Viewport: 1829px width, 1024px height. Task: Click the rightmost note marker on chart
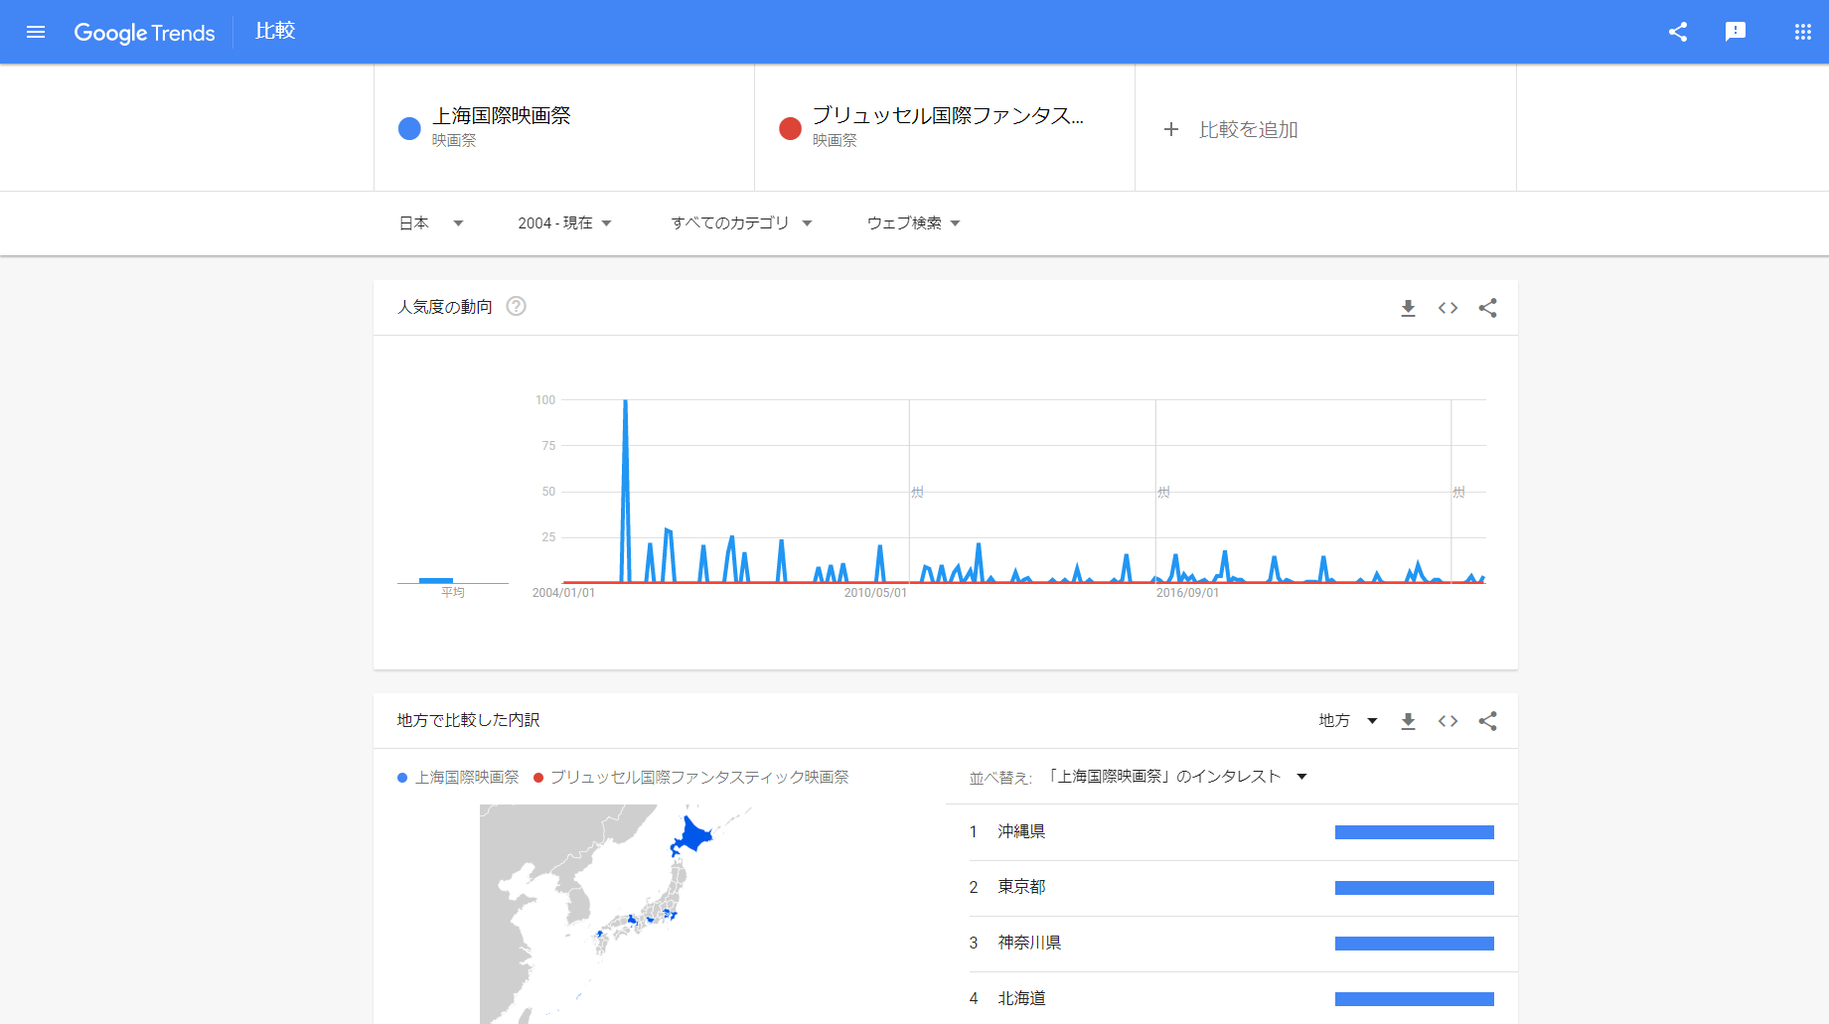coord(1459,492)
